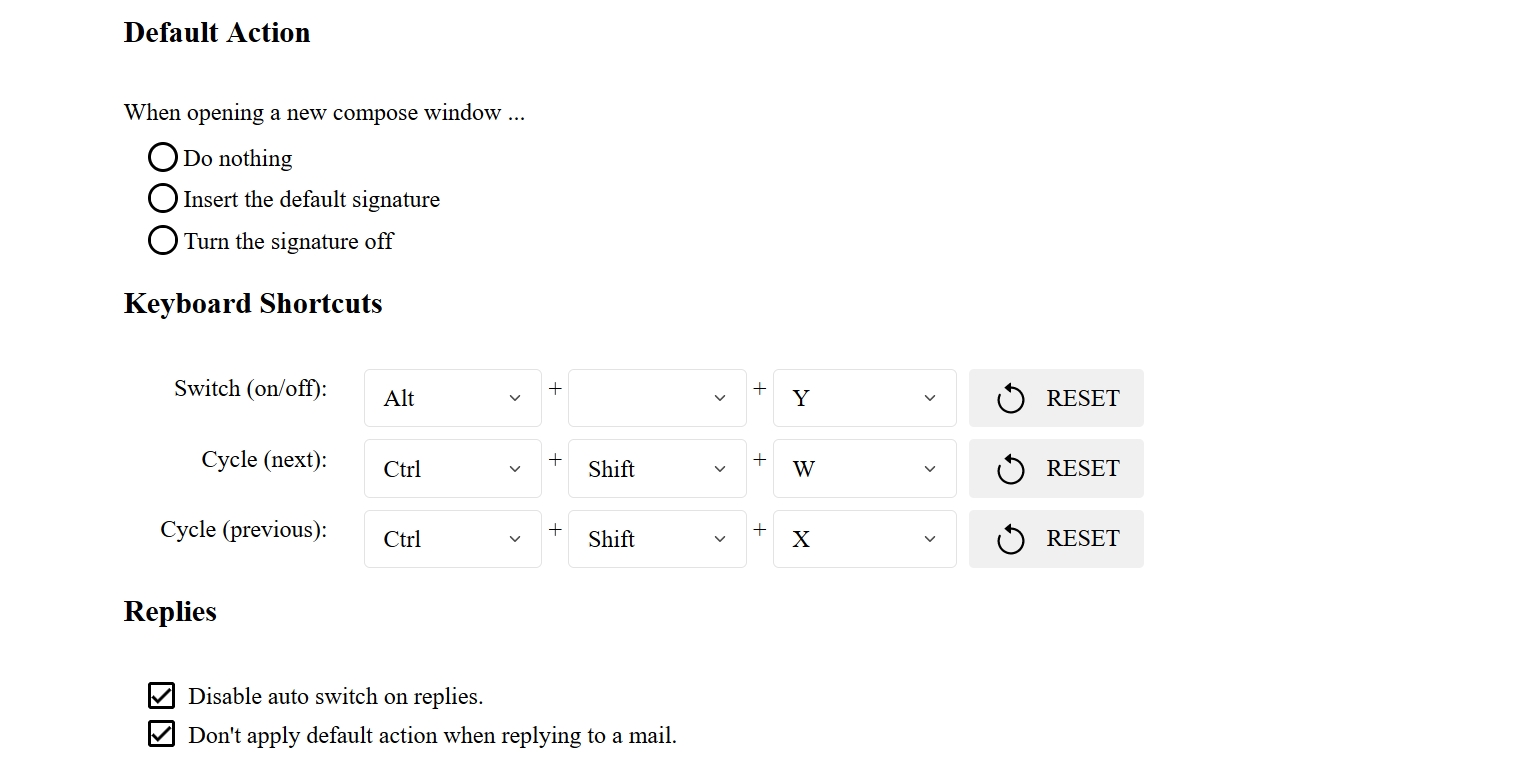Toggle Don't apply default action when replying checkbox
The height and width of the screenshot is (770, 1526).
point(161,734)
